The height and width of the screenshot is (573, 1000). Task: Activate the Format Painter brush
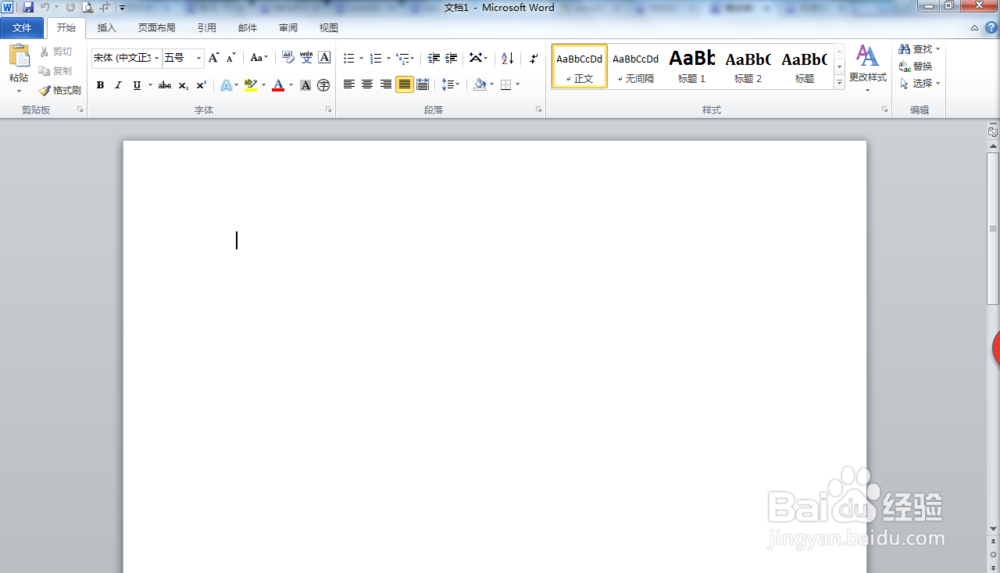tap(60, 91)
